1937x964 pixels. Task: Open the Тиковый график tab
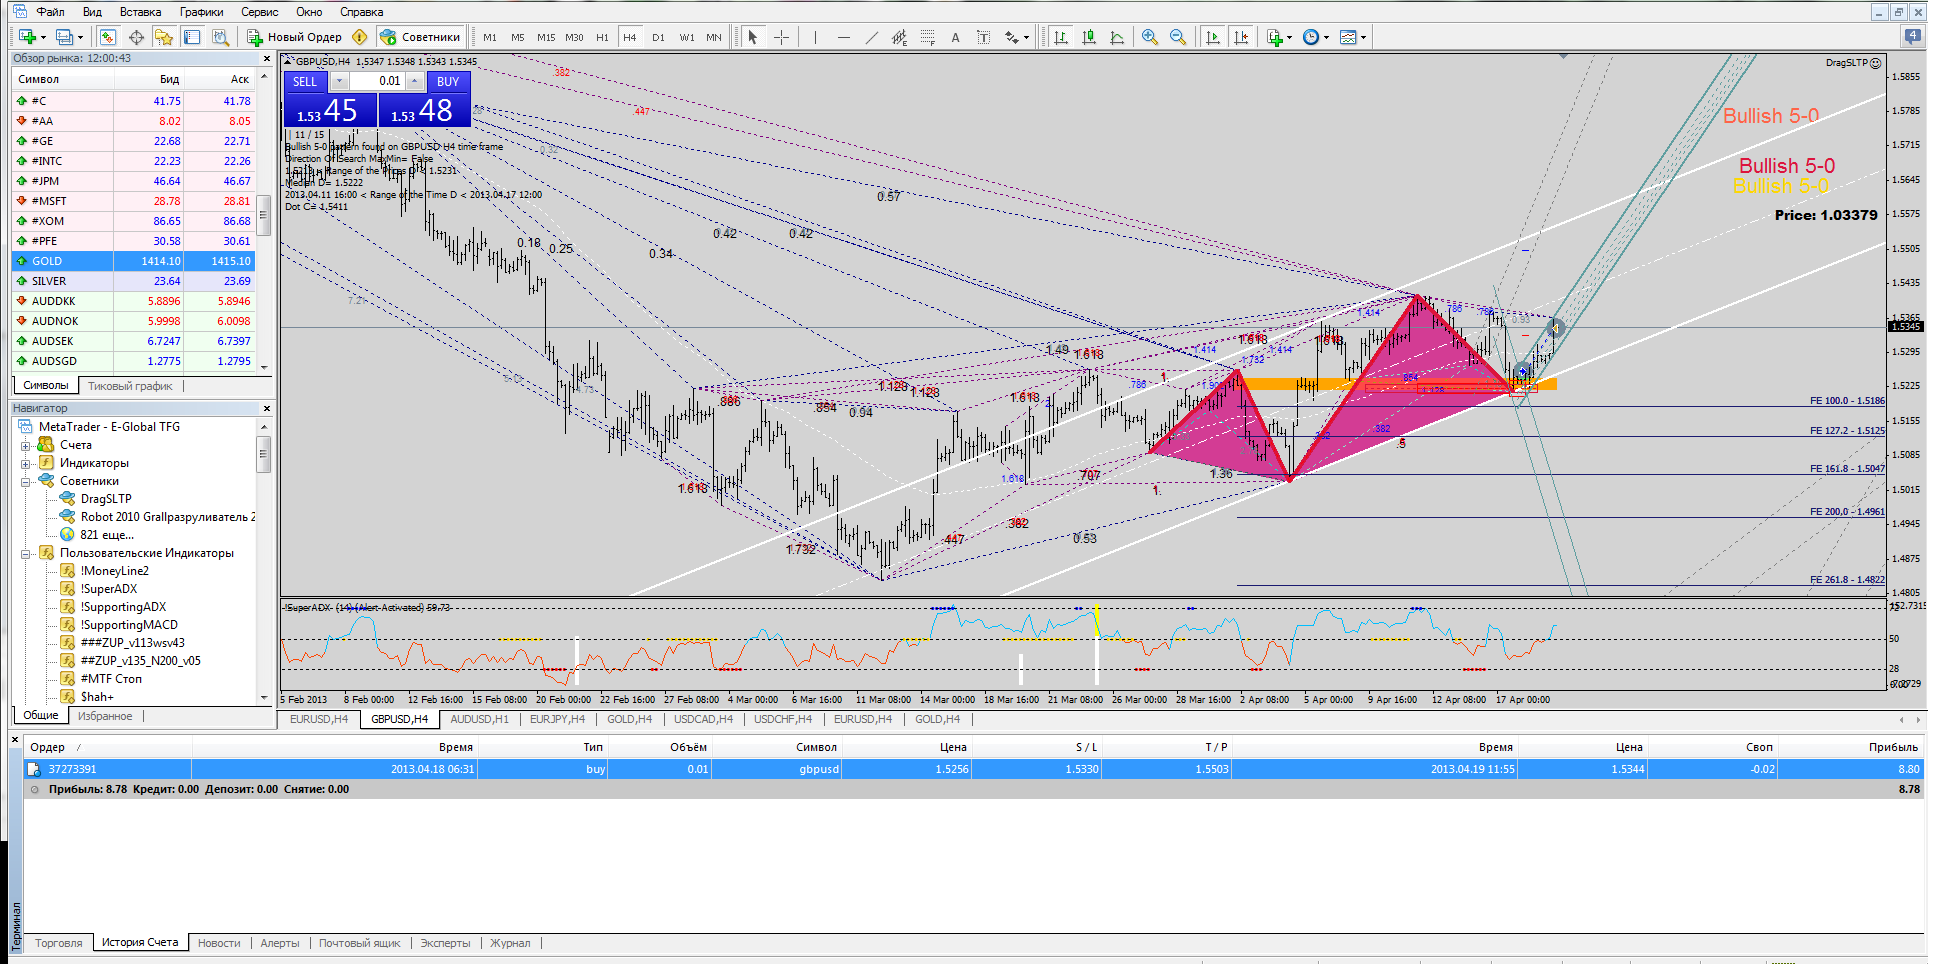130,386
